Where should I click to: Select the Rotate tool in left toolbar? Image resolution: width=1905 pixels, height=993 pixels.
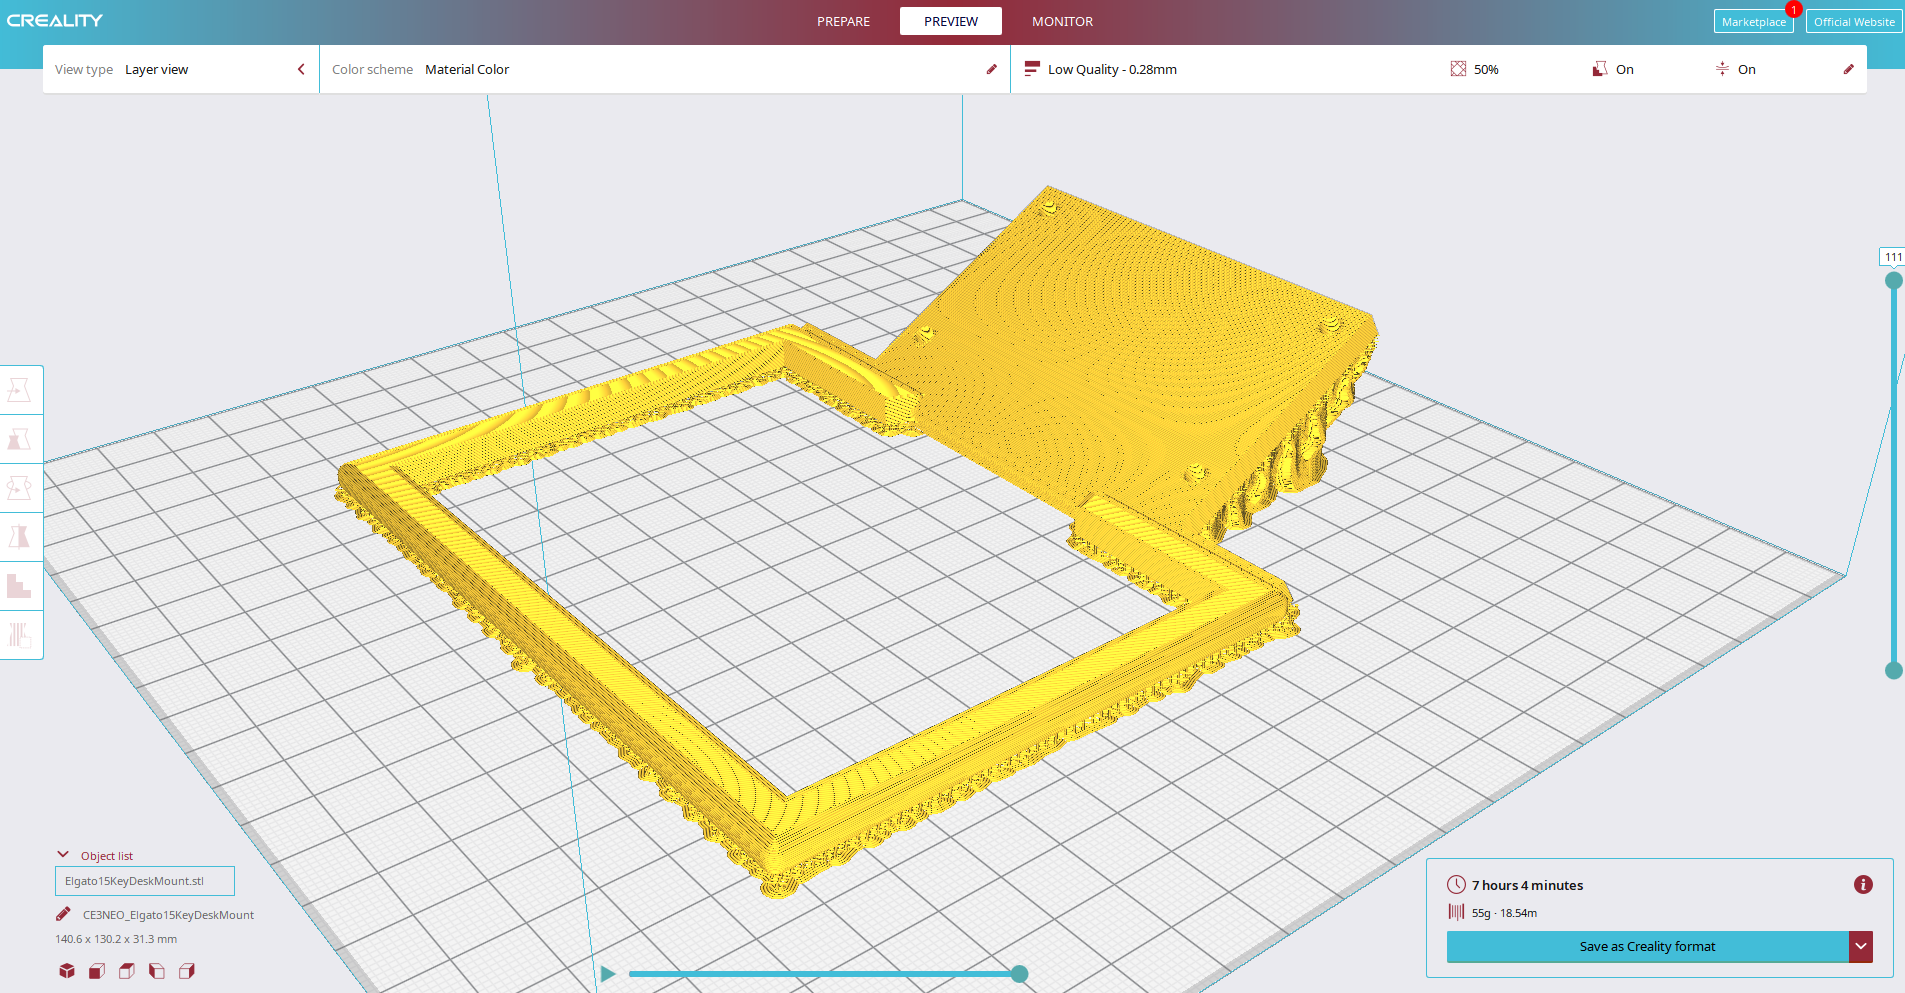tap(19, 488)
